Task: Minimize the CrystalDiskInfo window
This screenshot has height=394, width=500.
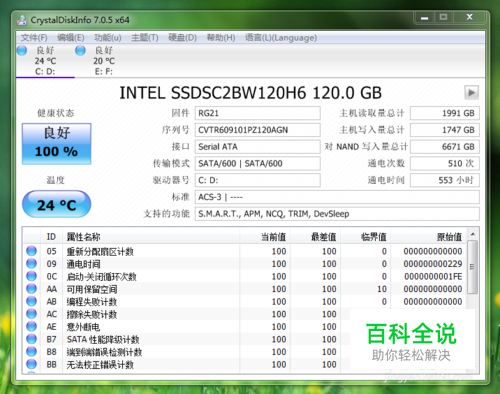Action: 424,17
